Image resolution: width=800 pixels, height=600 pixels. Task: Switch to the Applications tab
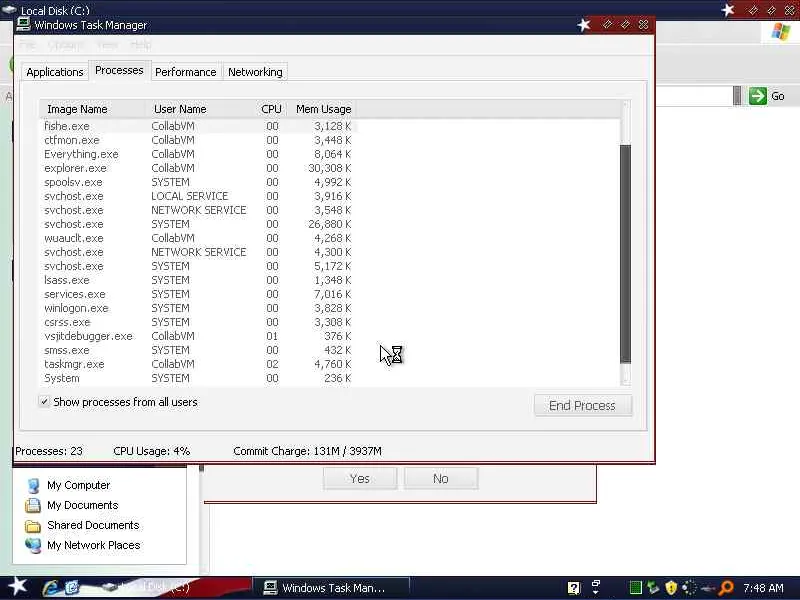click(x=55, y=72)
